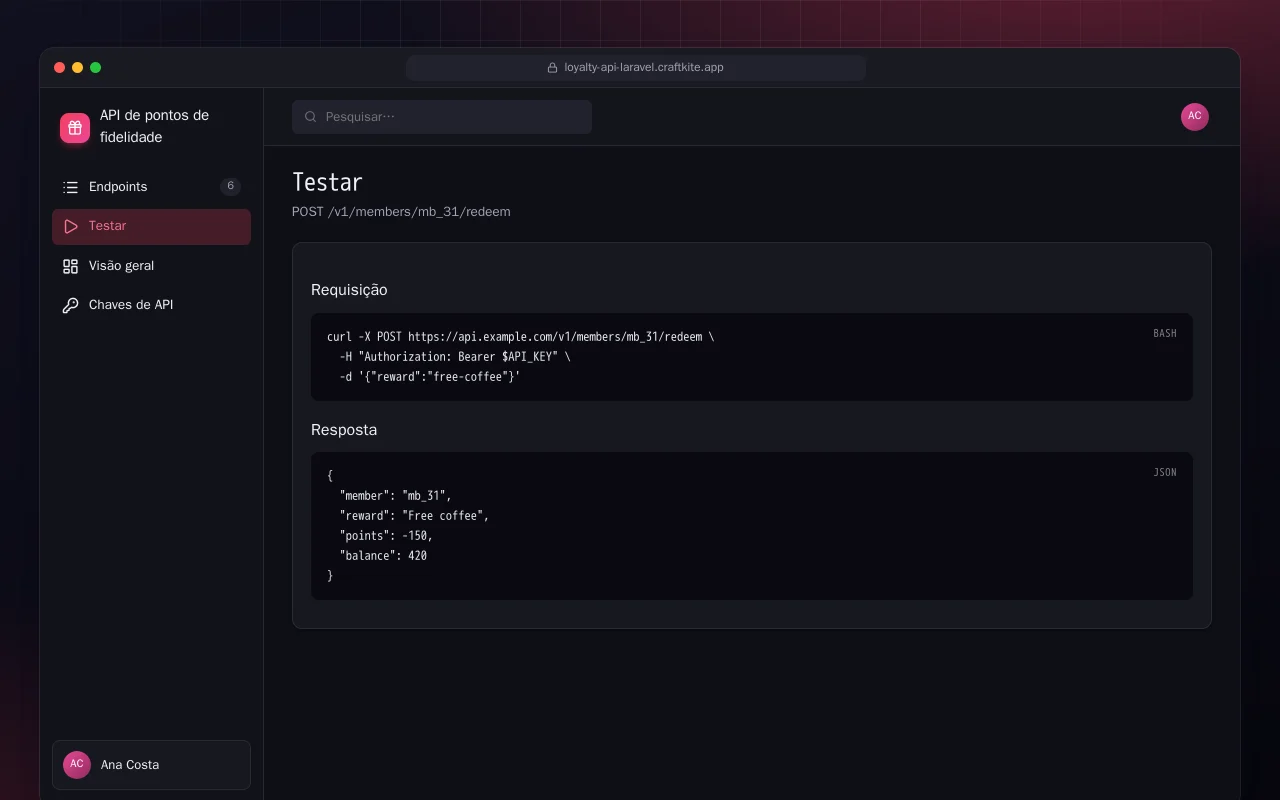Click the loyalty-api-laravel.craftkite.app address bar

click(636, 68)
